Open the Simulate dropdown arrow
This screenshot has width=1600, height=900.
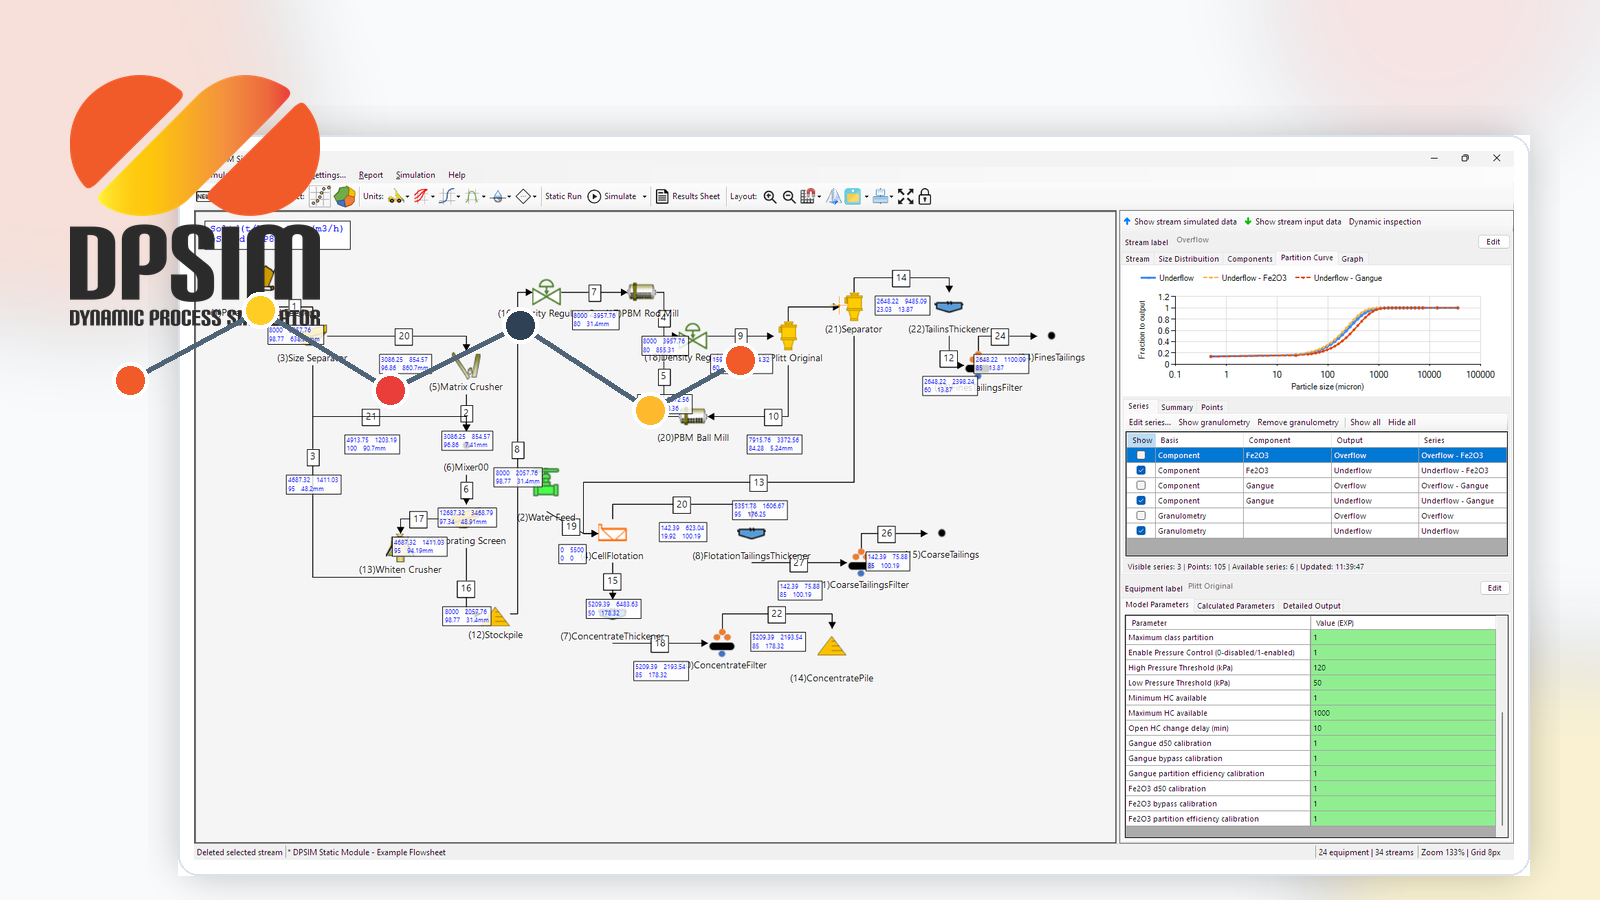pos(645,197)
